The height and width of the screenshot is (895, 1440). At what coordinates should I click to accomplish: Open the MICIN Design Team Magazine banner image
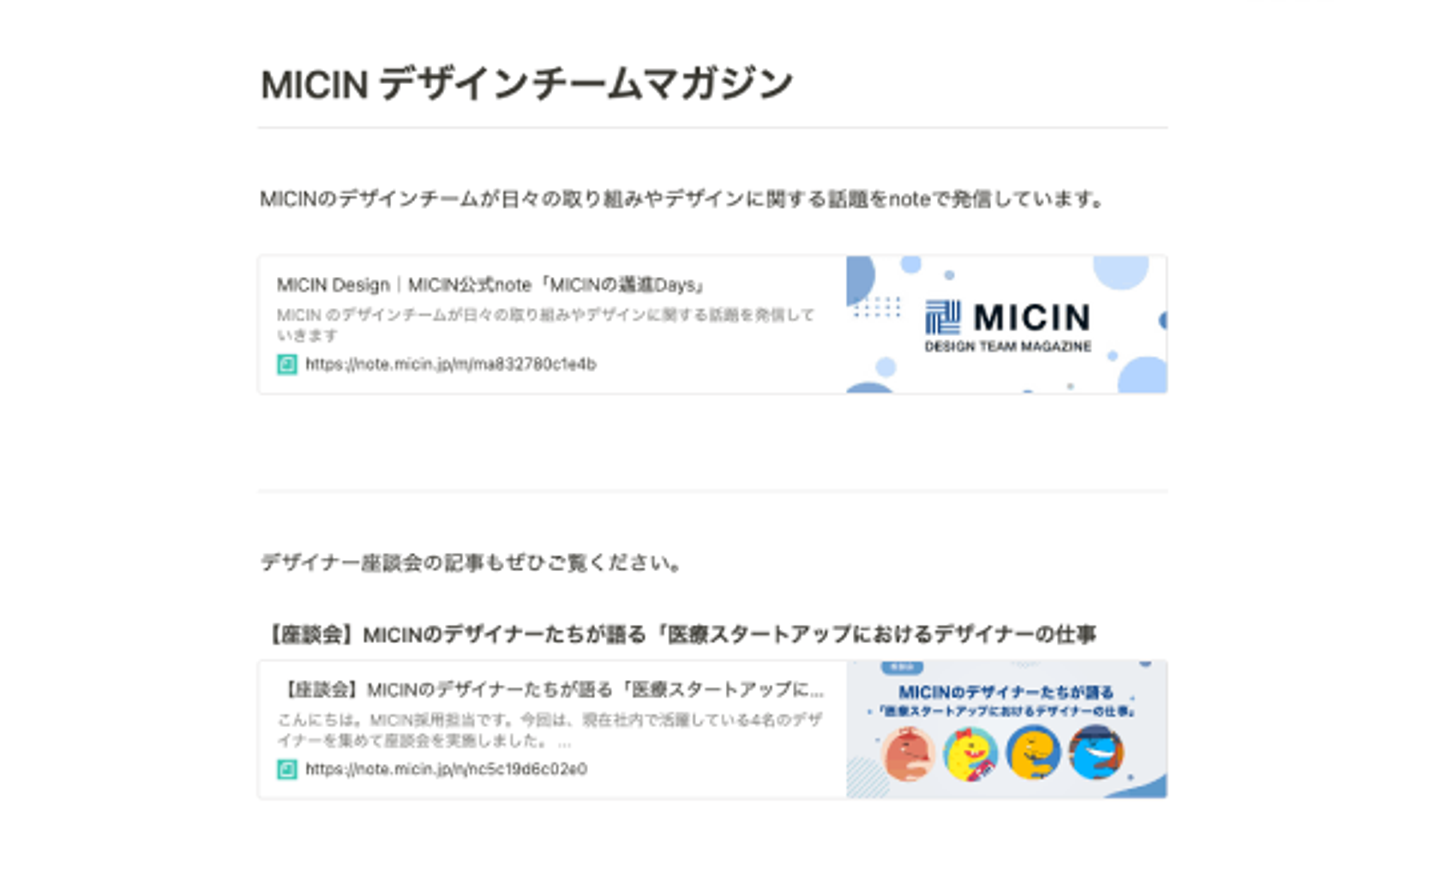(x=1006, y=324)
